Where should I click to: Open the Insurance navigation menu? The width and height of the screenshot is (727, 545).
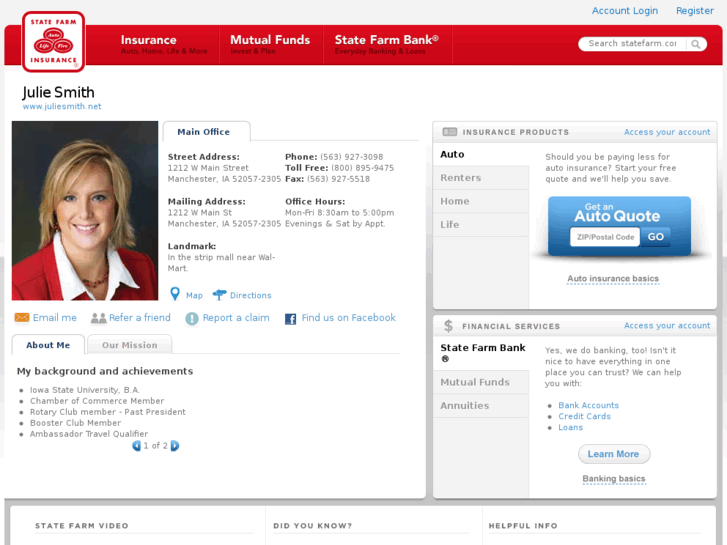tap(164, 45)
